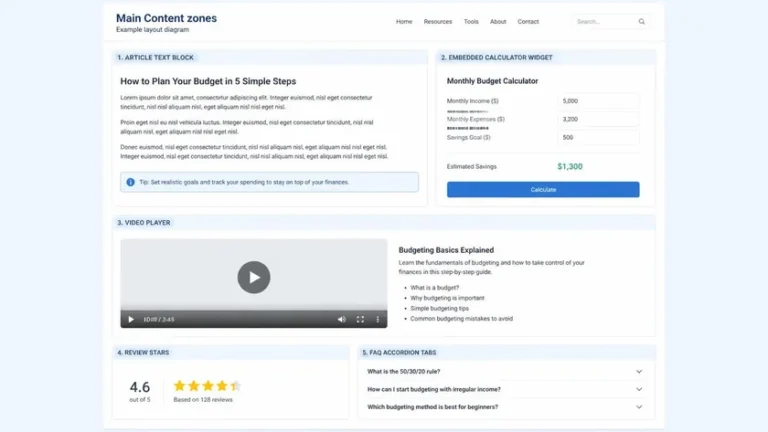
Task: Click the 'What is a budget?' bullet
Action: point(434,288)
